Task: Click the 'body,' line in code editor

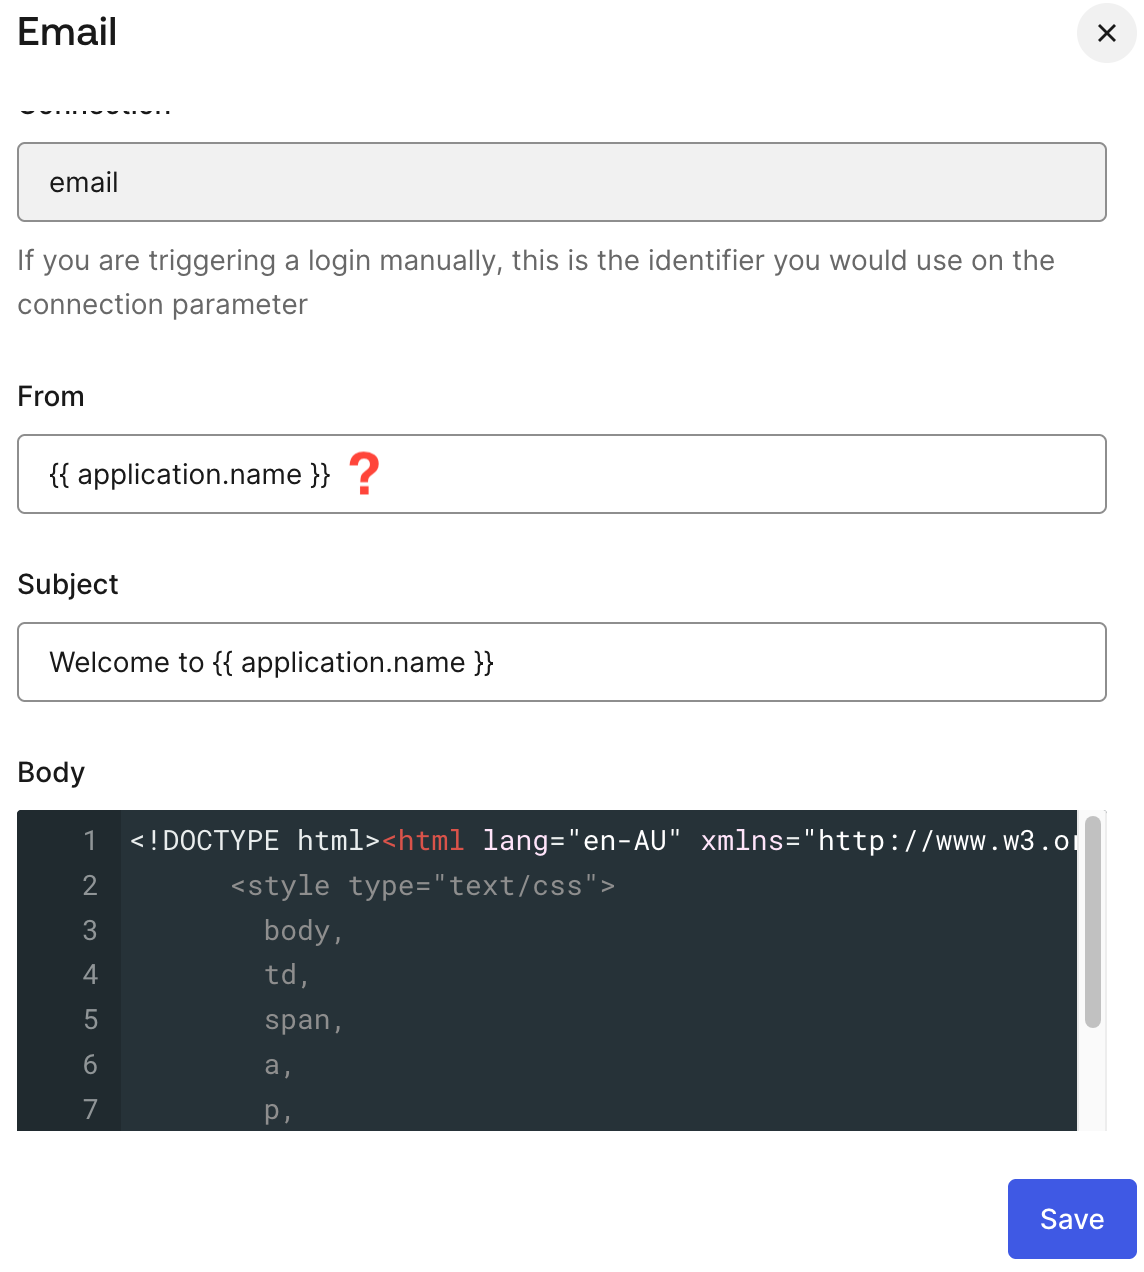Action: (x=304, y=931)
